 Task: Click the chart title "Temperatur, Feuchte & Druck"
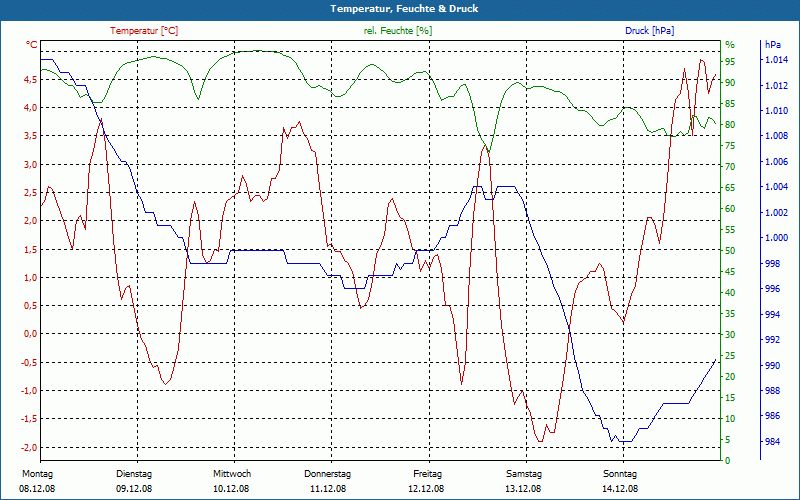pyautogui.click(x=404, y=9)
